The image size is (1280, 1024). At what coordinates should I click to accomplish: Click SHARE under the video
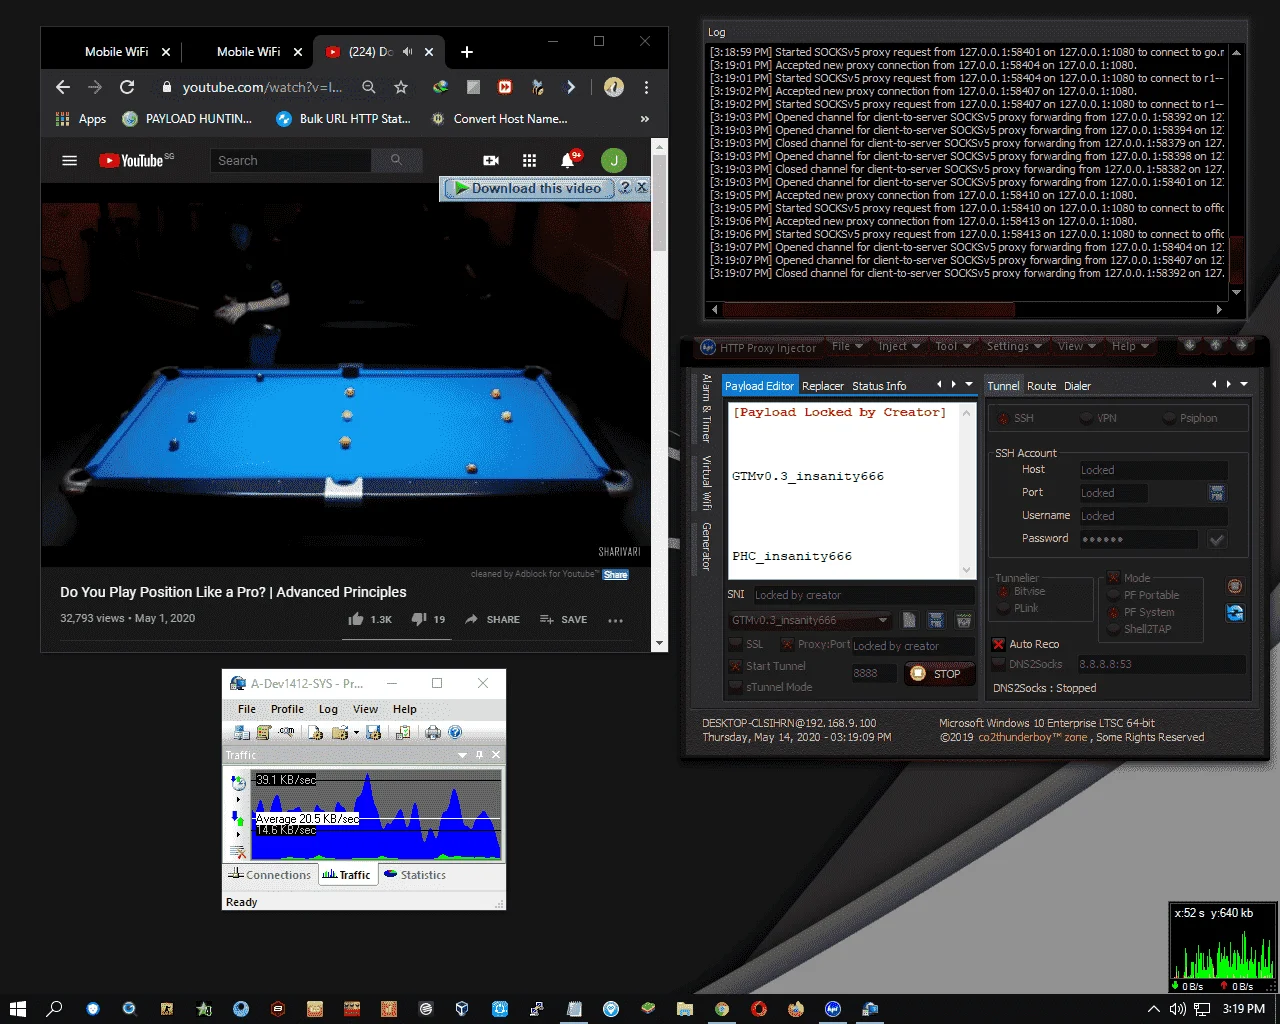point(493,620)
